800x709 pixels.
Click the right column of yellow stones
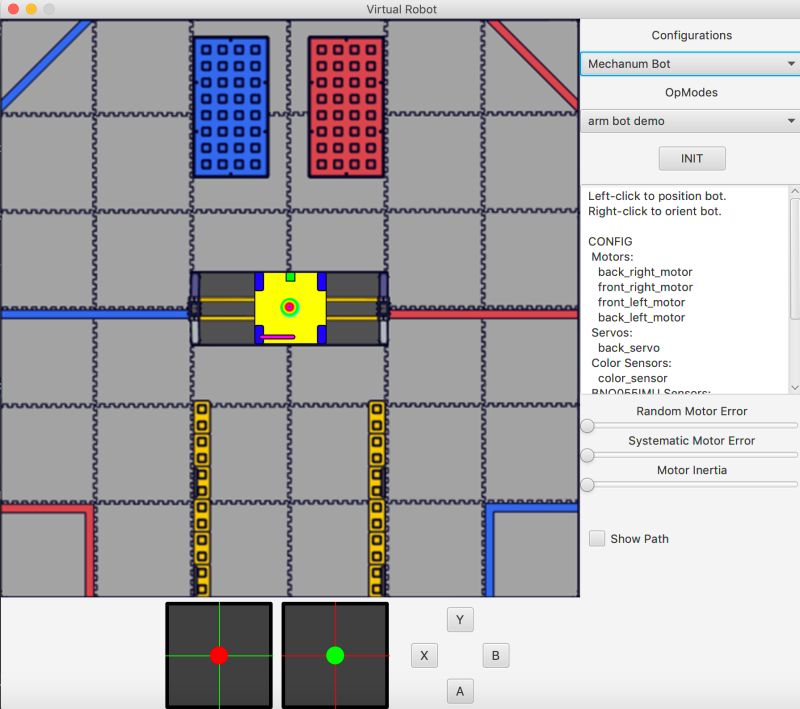(x=377, y=498)
